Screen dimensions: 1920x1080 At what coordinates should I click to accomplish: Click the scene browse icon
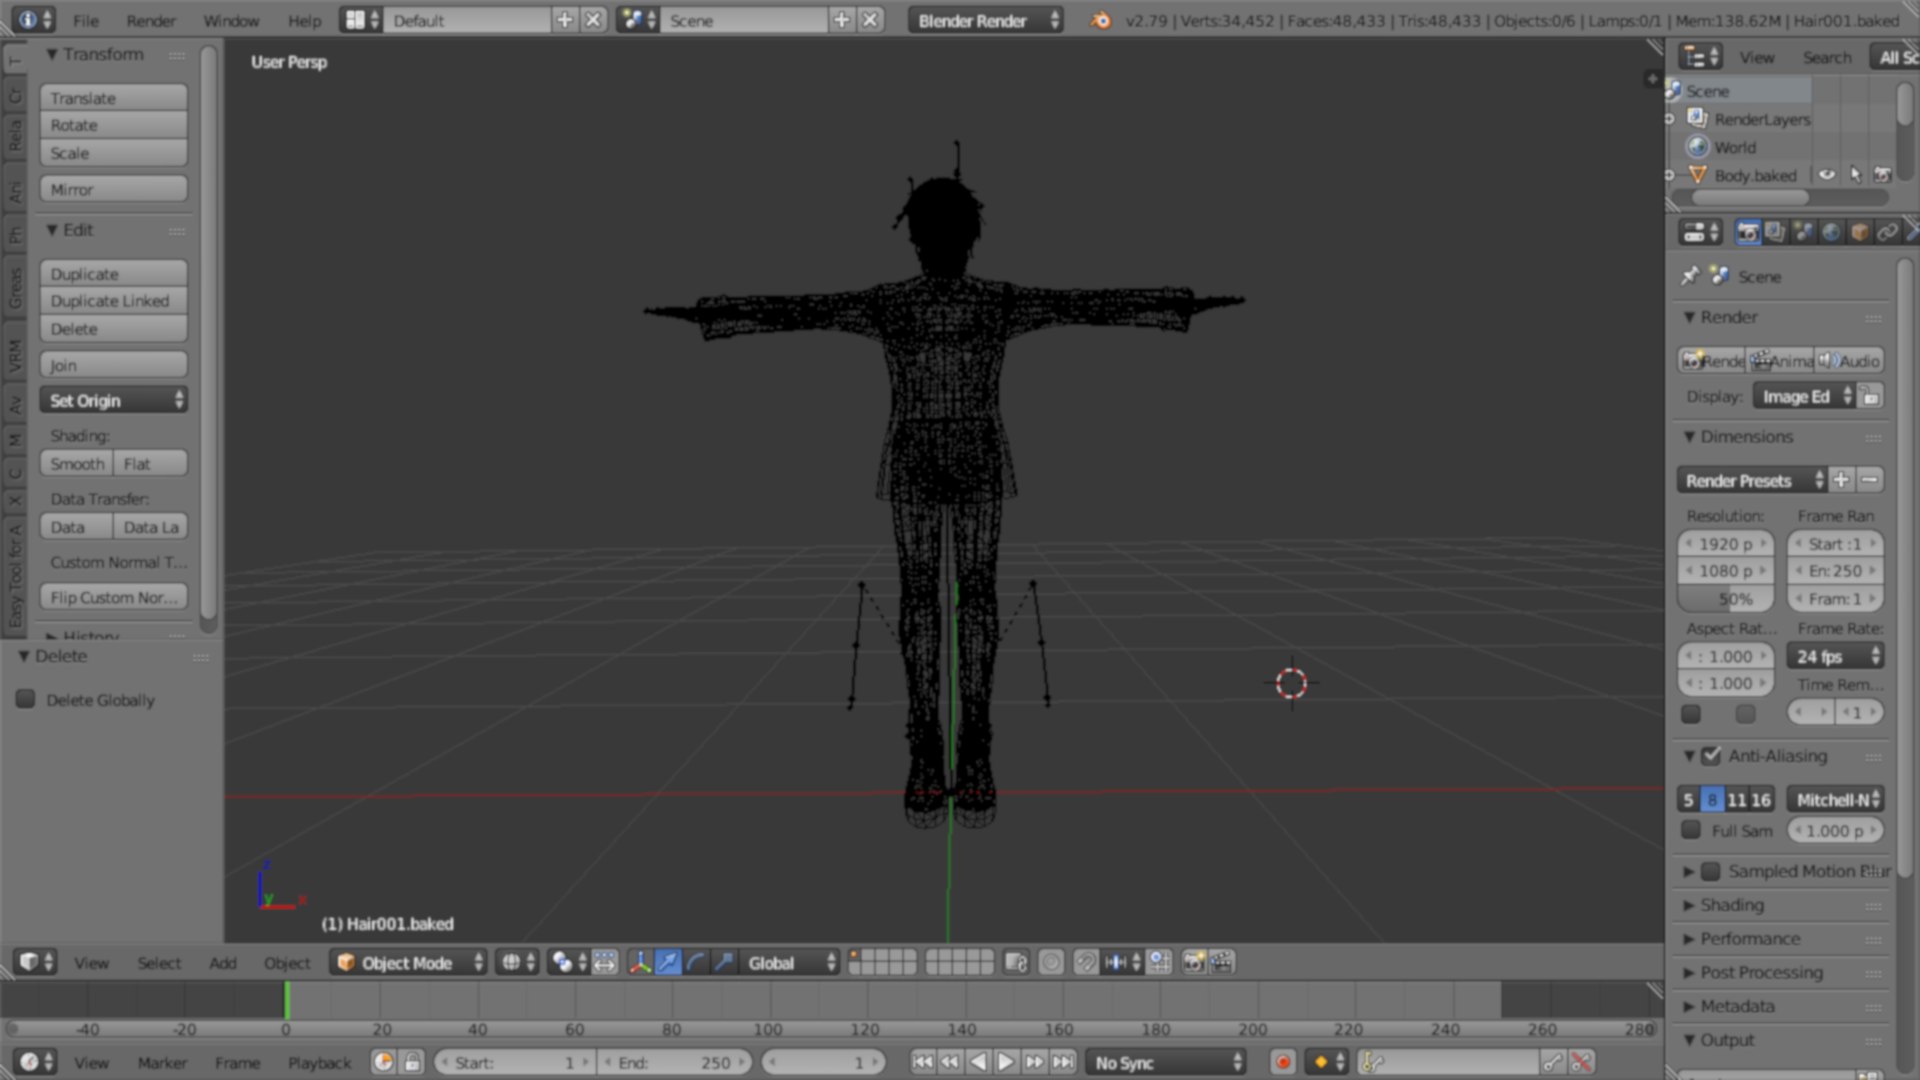pyautogui.click(x=638, y=20)
